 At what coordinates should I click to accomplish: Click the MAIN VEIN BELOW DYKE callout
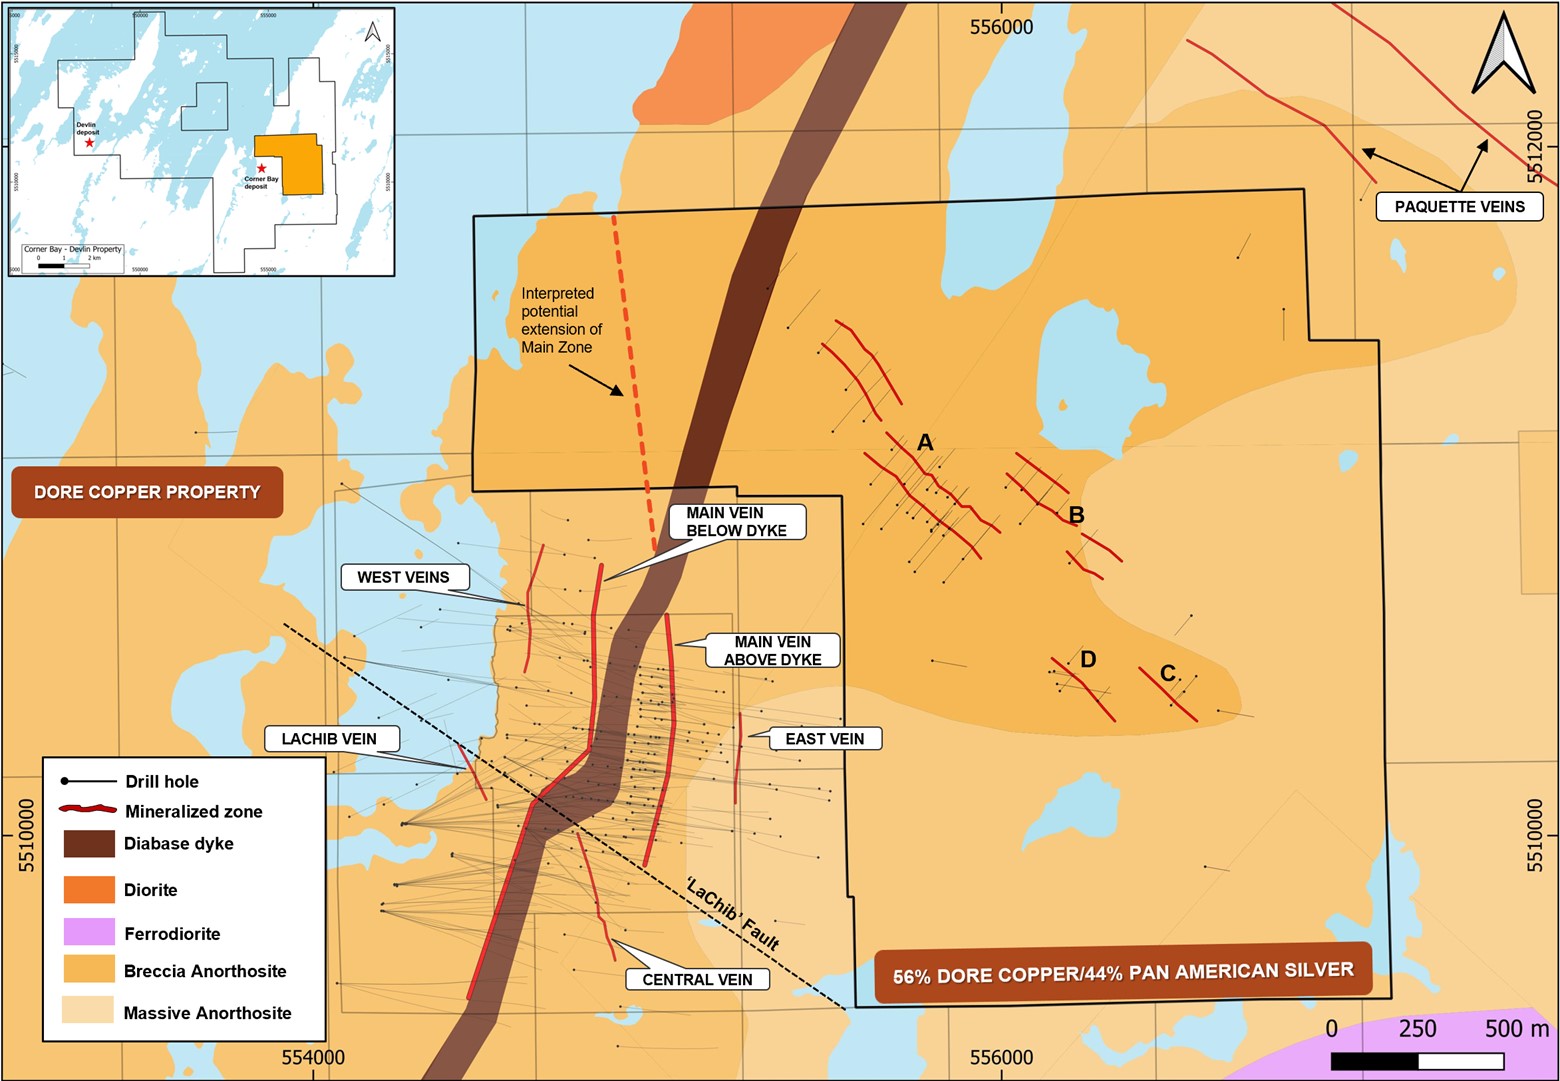coord(736,522)
